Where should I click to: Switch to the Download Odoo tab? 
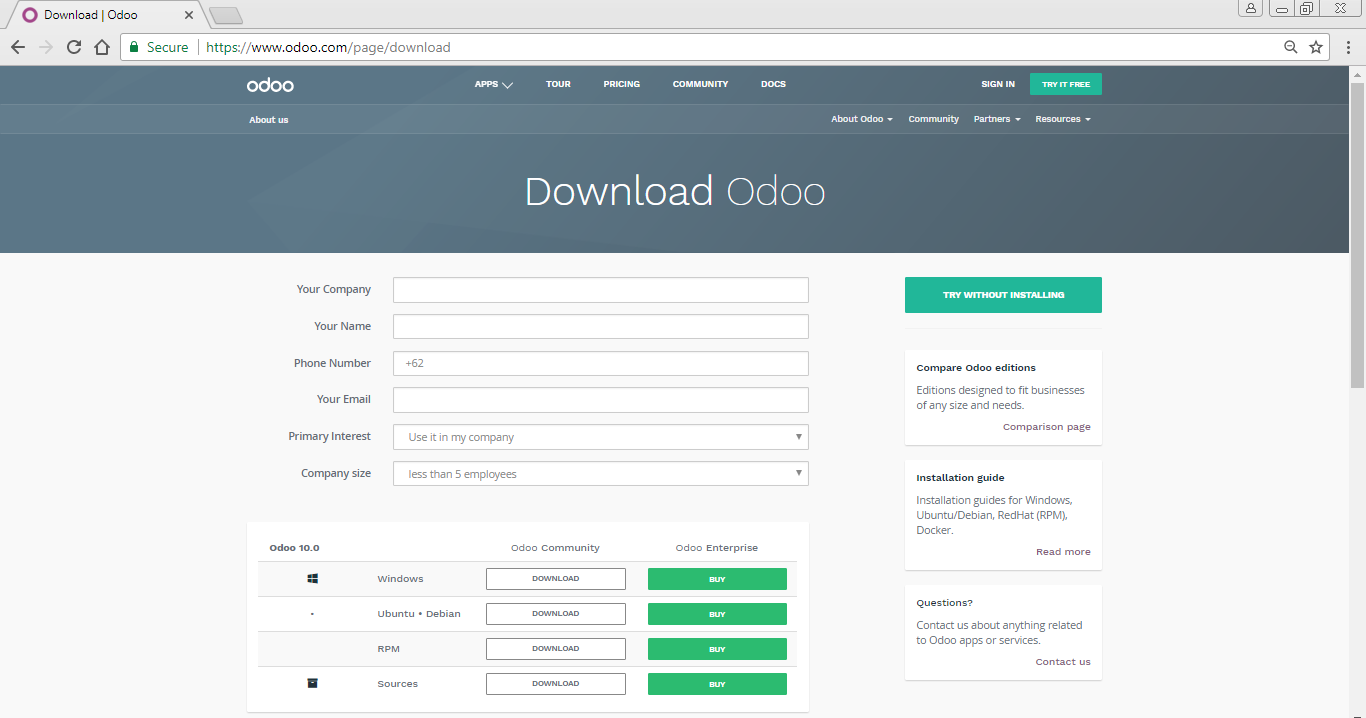pyautogui.click(x=100, y=15)
